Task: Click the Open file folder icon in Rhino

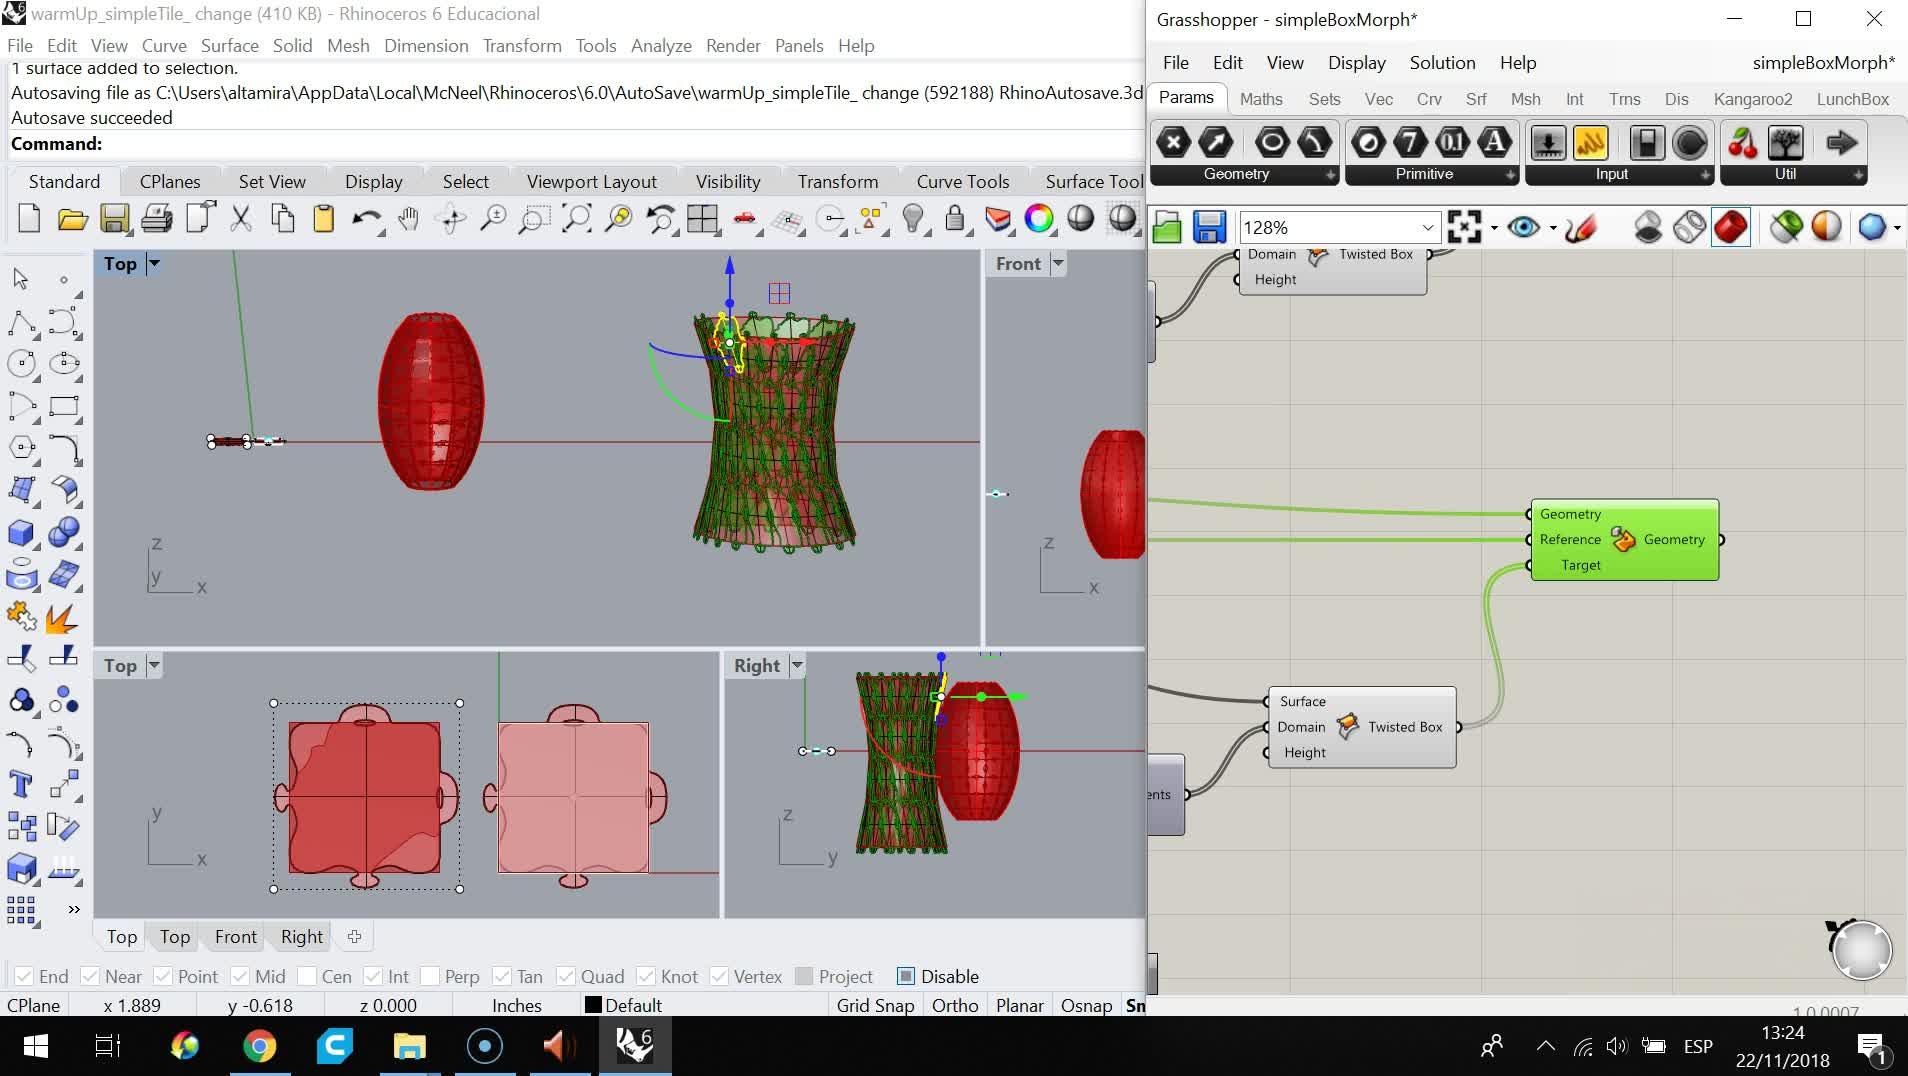Action: (72, 219)
